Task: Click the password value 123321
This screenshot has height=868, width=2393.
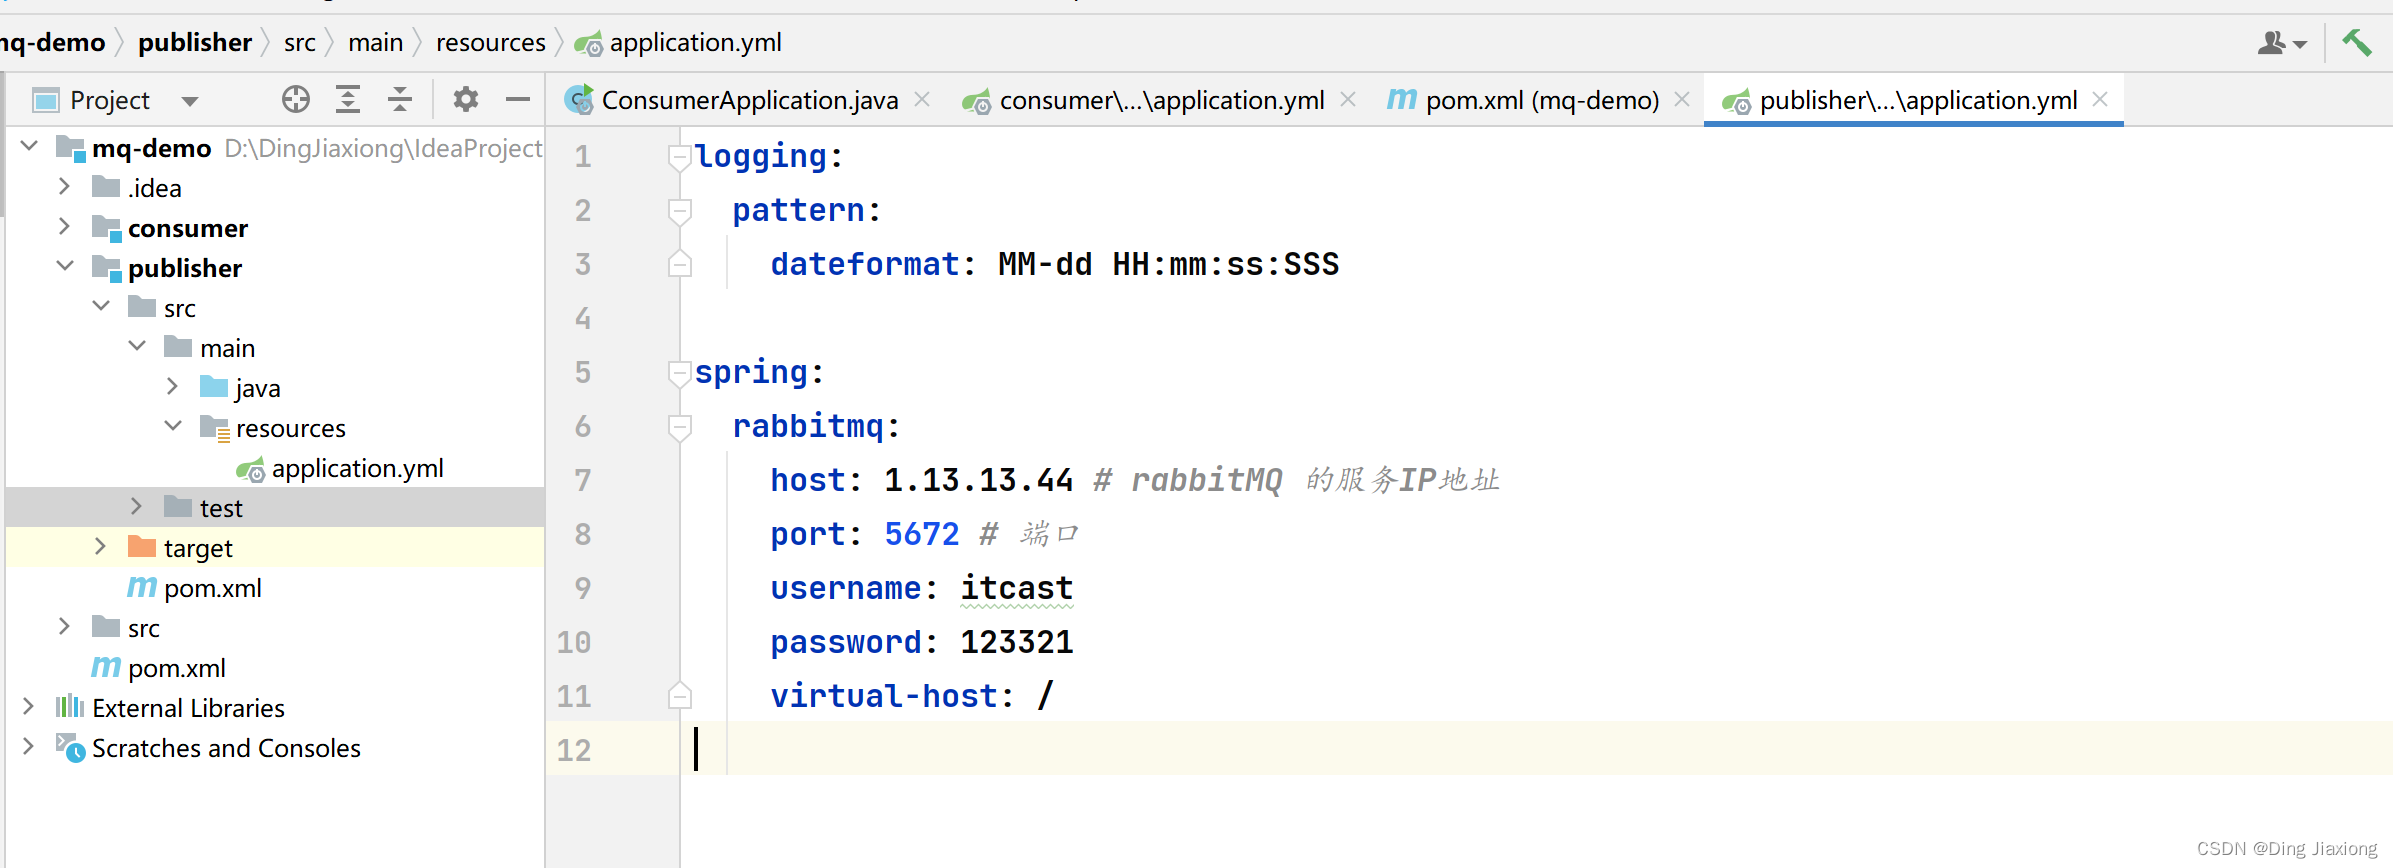Action: coord(1017,642)
